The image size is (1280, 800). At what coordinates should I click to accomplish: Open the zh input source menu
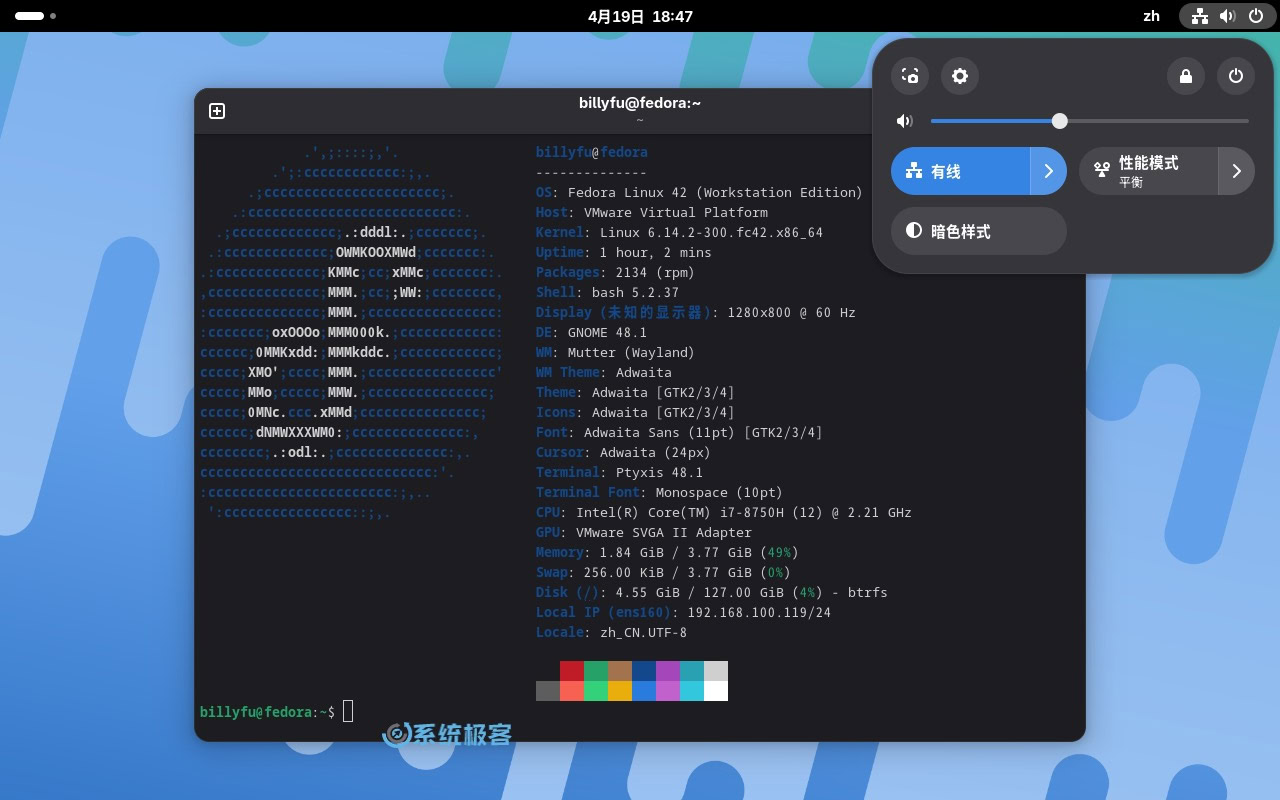click(x=1151, y=16)
